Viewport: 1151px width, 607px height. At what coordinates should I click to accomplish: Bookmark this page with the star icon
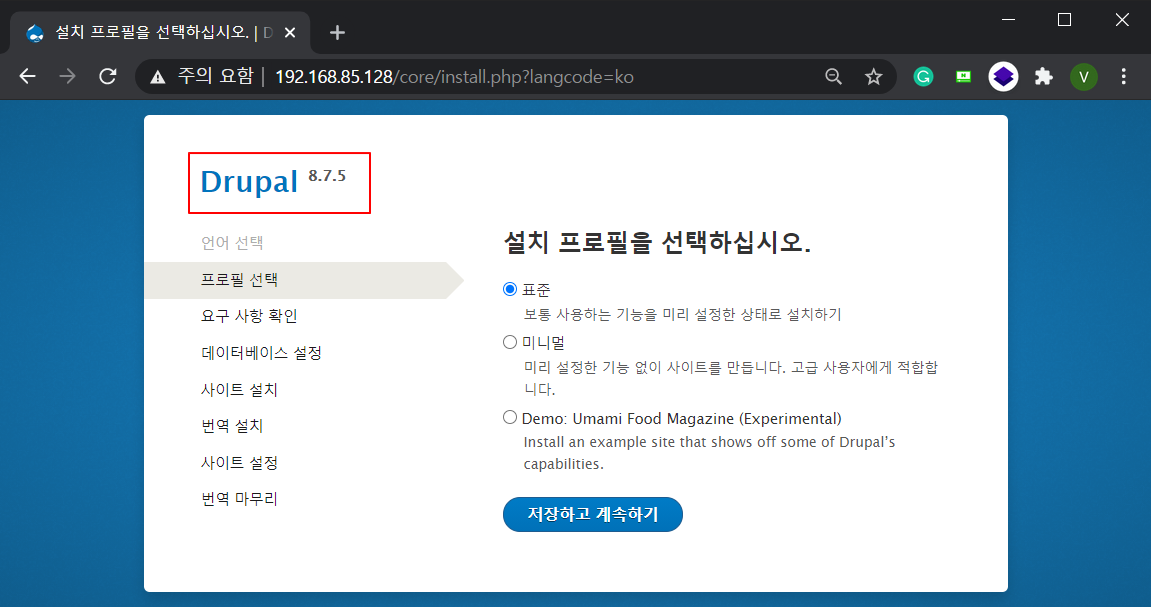873,76
